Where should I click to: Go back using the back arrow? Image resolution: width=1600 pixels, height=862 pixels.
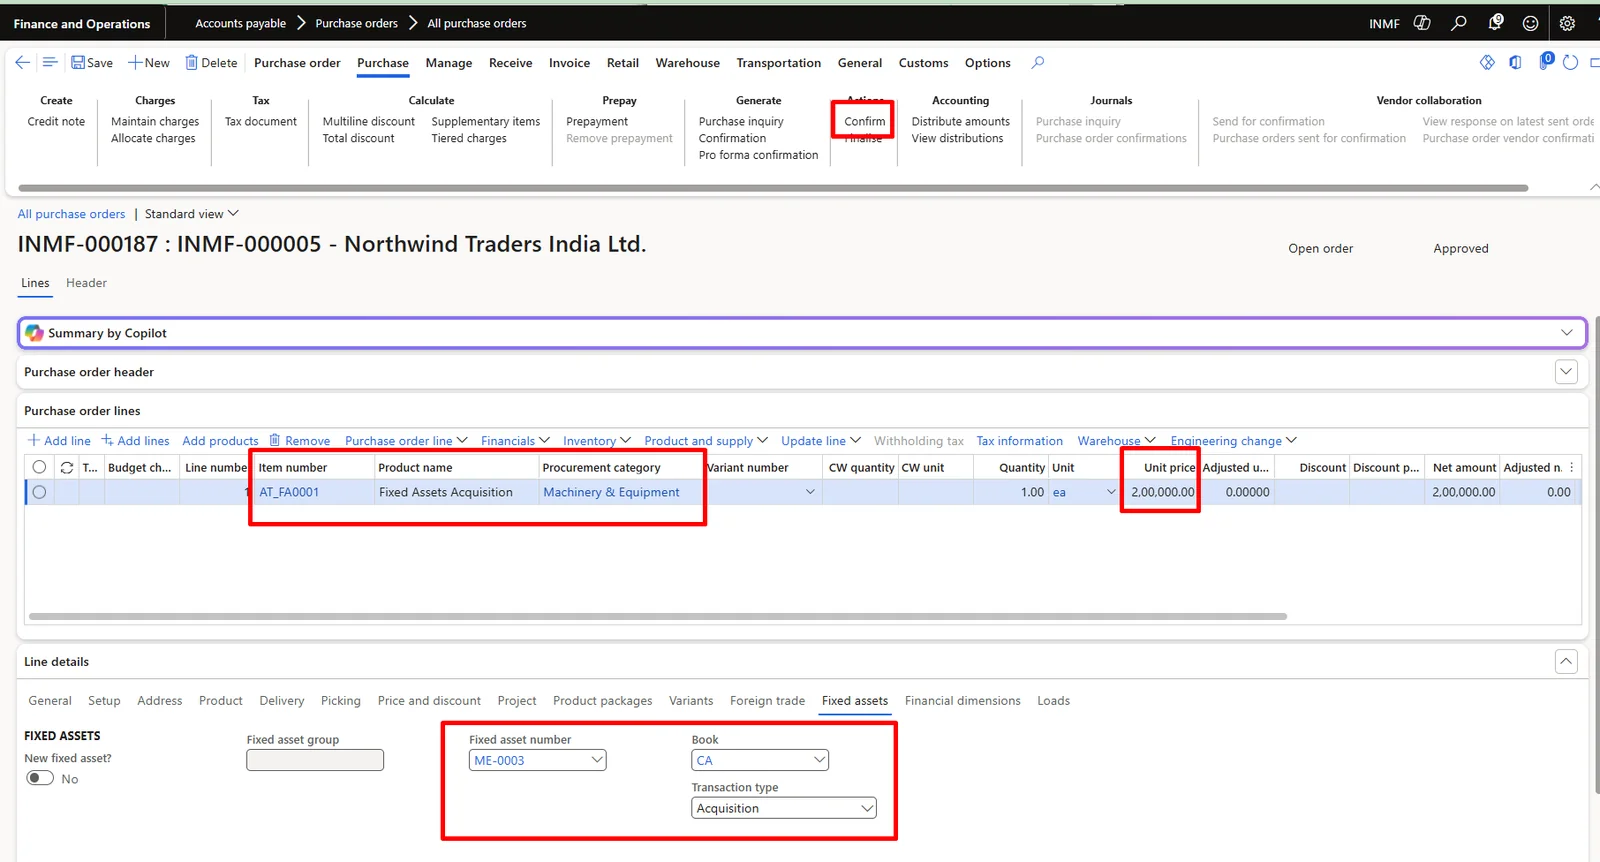(22, 63)
